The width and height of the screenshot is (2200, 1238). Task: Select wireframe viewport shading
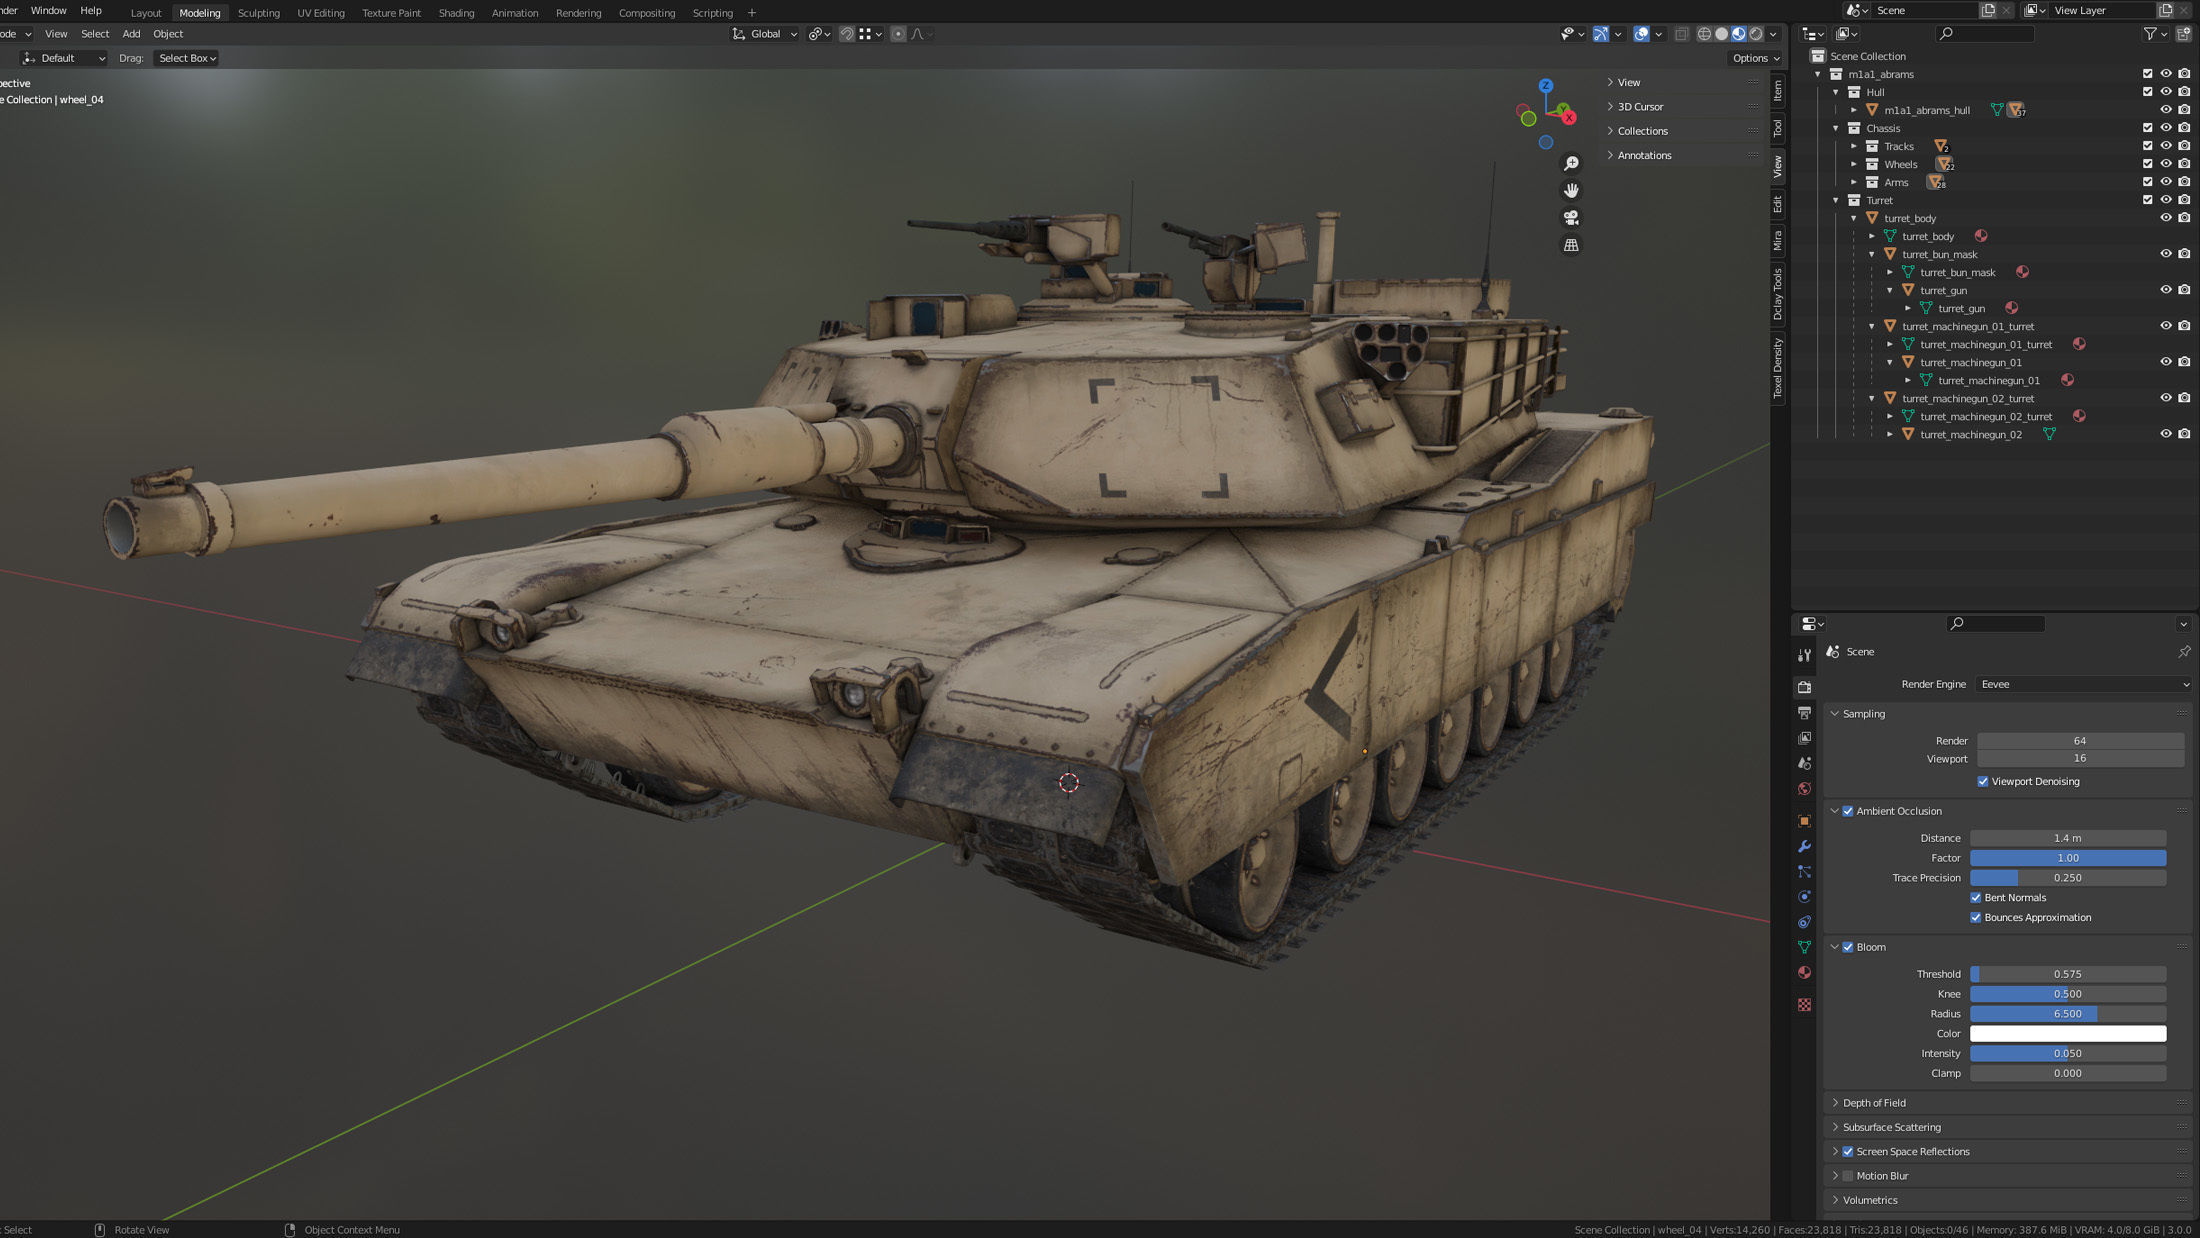coord(1704,34)
